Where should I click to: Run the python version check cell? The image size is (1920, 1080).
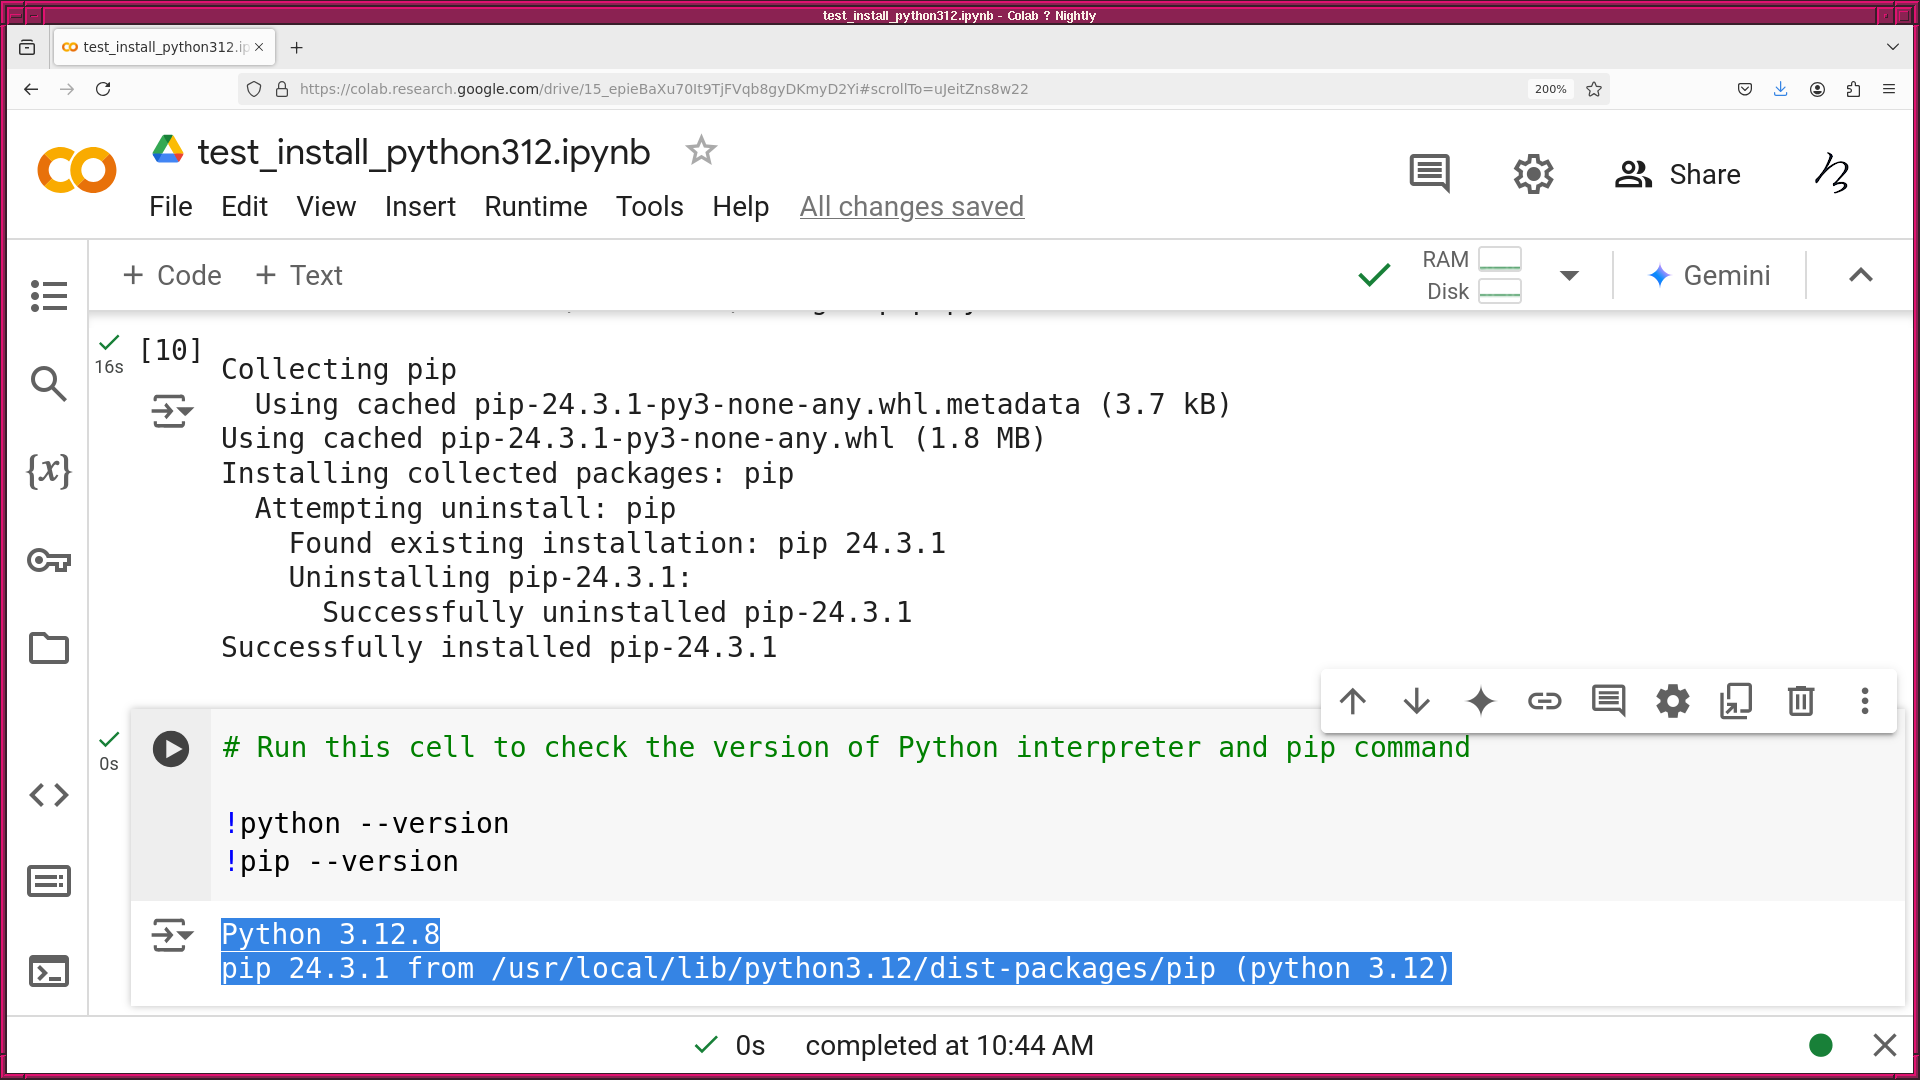point(171,749)
